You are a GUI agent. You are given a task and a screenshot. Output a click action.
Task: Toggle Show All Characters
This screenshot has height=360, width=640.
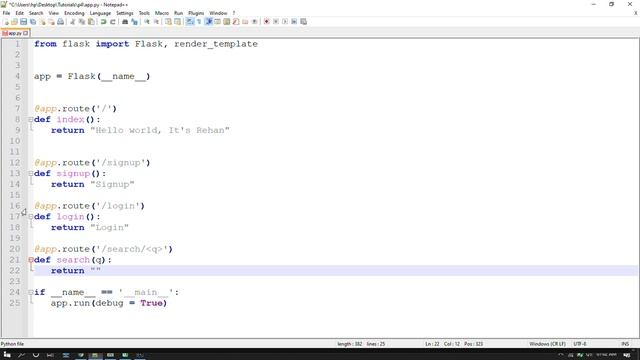pyautogui.click(x=199, y=22)
